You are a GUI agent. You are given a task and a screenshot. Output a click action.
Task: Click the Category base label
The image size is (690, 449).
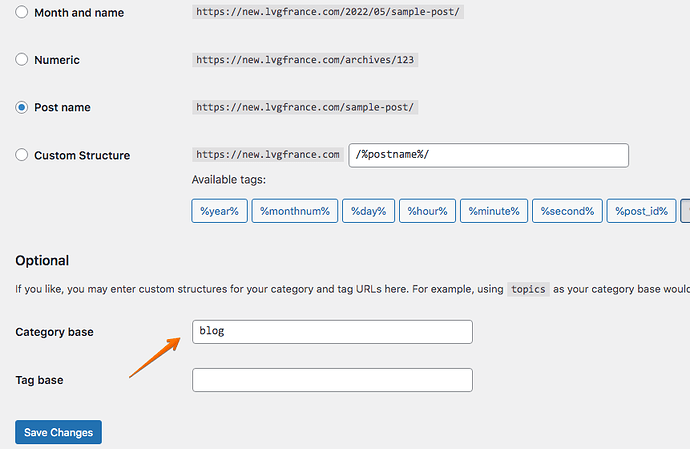(x=55, y=332)
